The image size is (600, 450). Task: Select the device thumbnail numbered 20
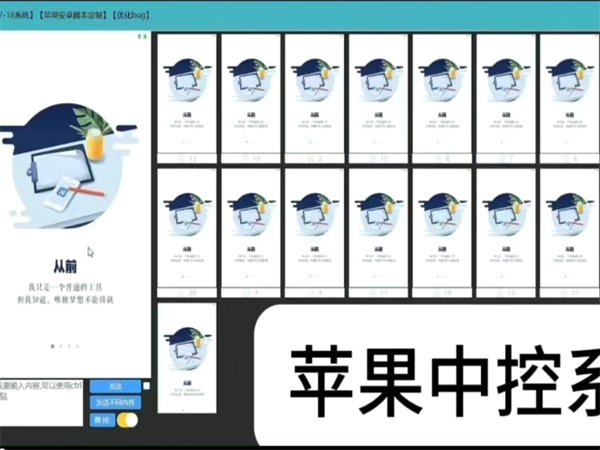(x=187, y=233)
